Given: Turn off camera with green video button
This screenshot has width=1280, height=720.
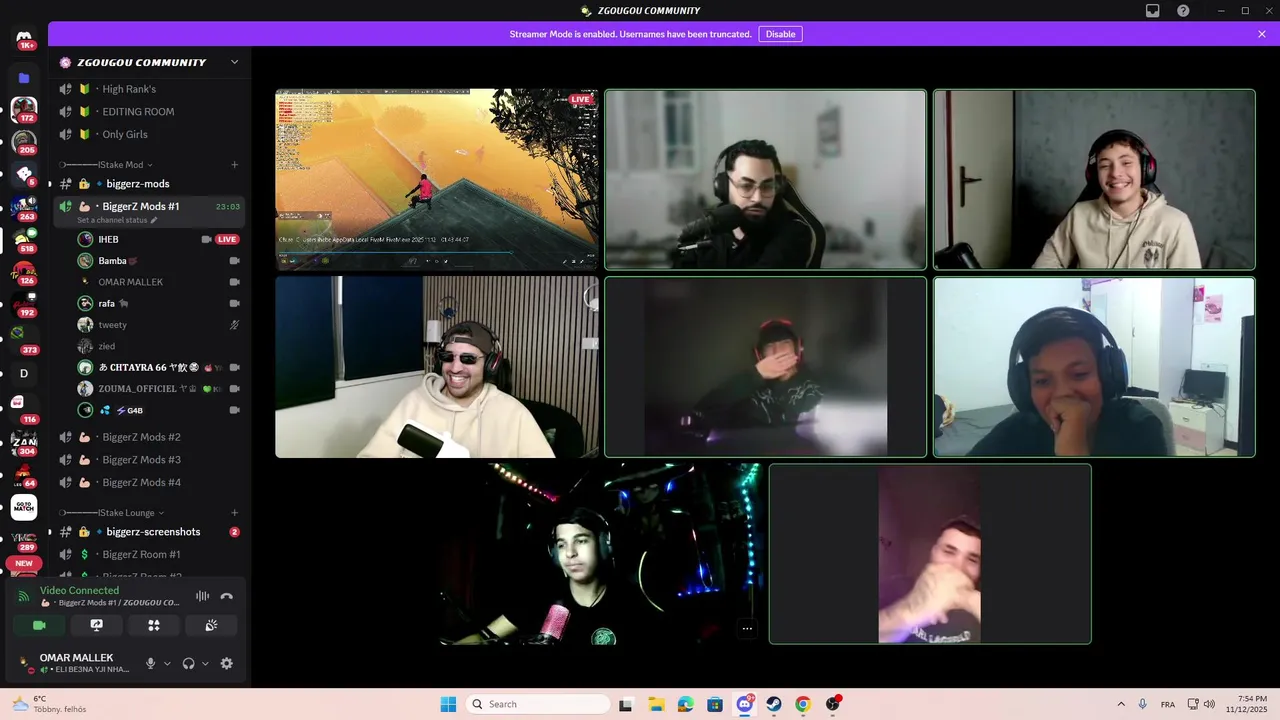Looking at the screenshot, I should pos(39,625).
